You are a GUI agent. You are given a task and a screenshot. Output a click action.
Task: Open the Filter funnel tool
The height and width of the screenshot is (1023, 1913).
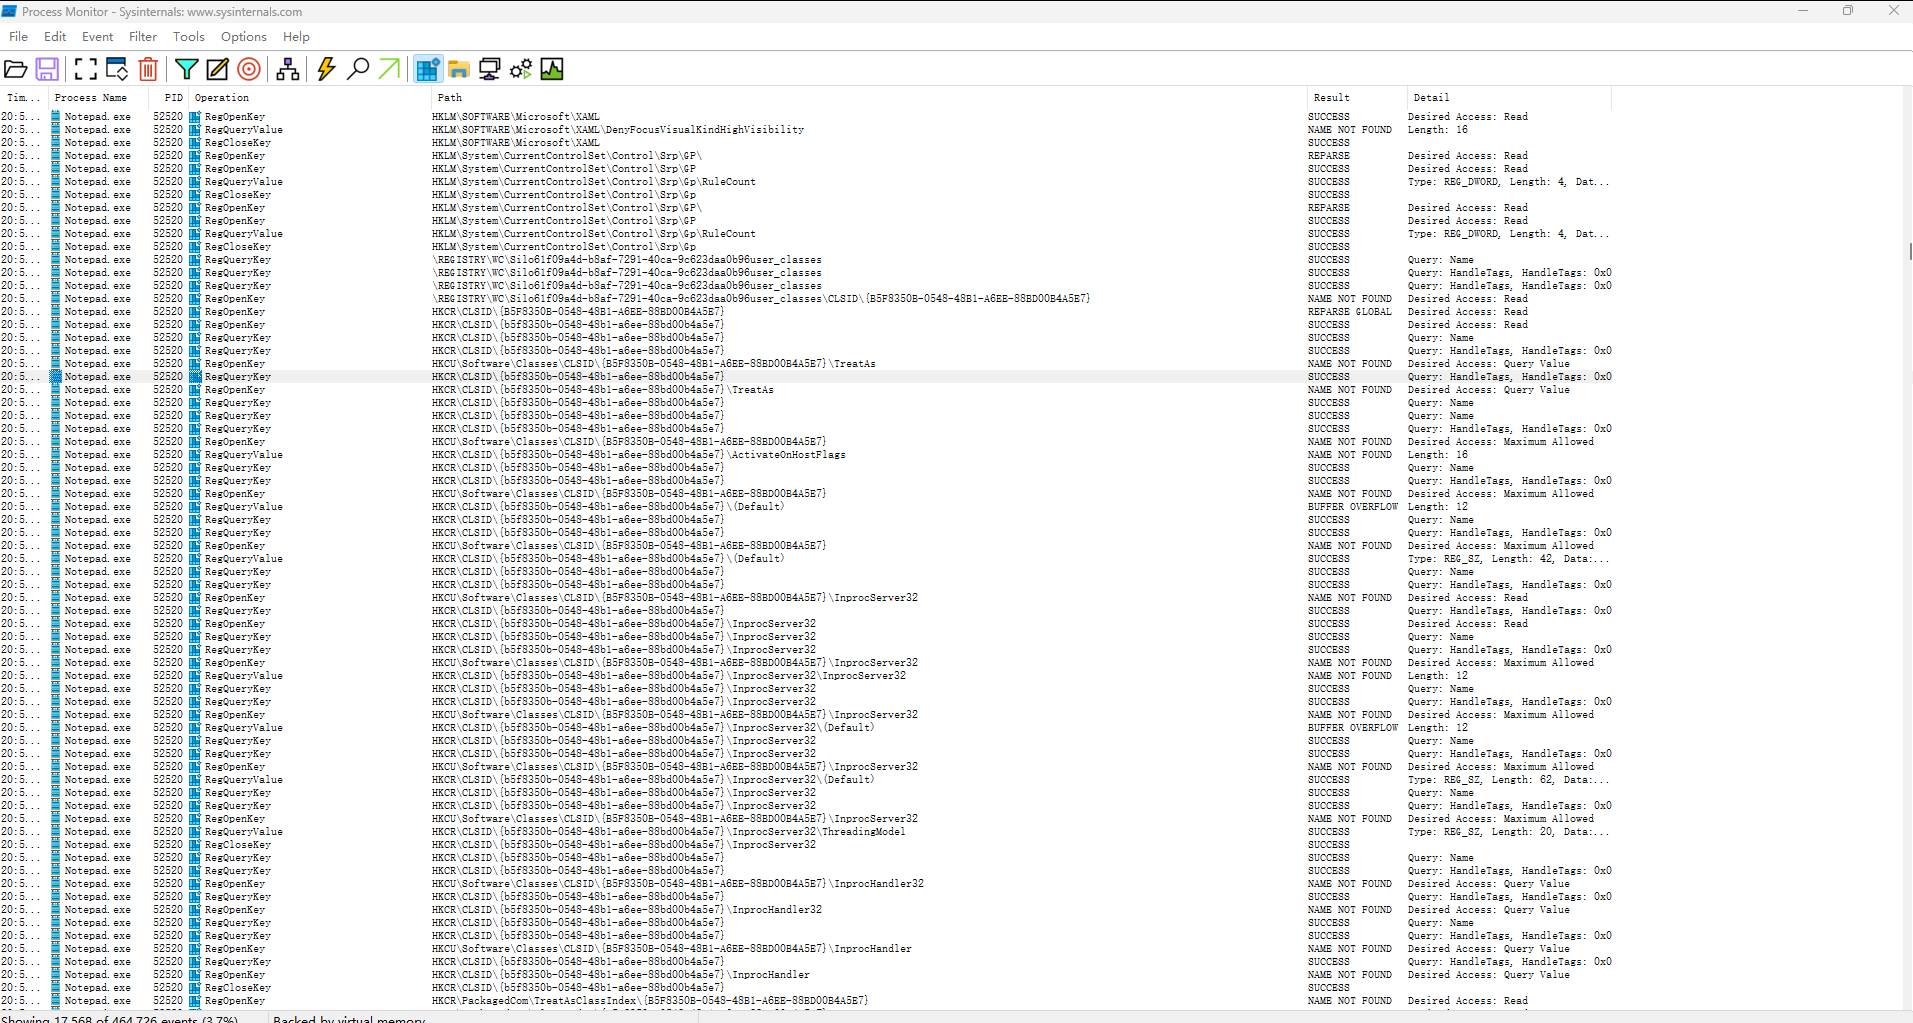click(186, 69)
